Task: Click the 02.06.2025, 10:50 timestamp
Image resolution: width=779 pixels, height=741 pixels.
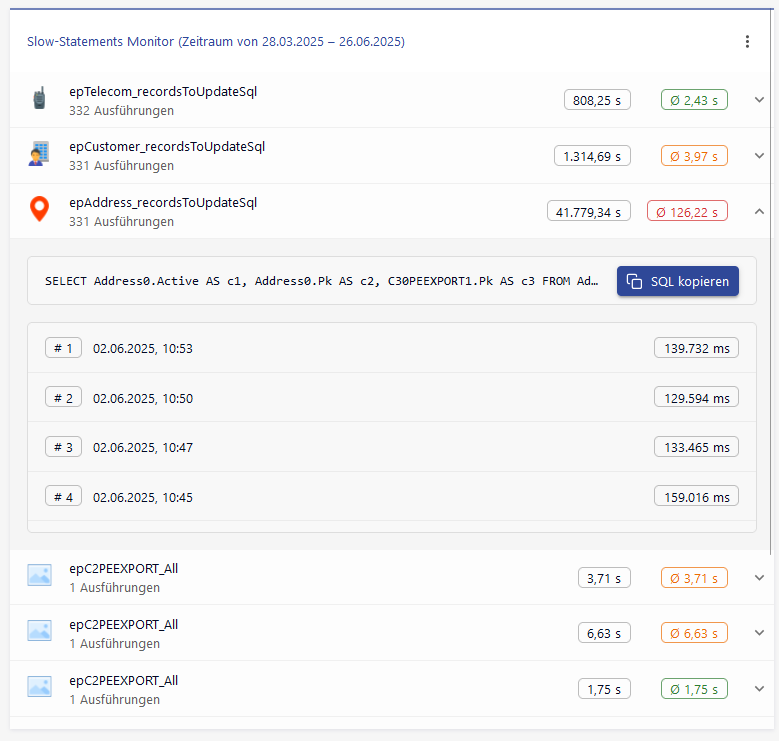Action: coord(143,398)
